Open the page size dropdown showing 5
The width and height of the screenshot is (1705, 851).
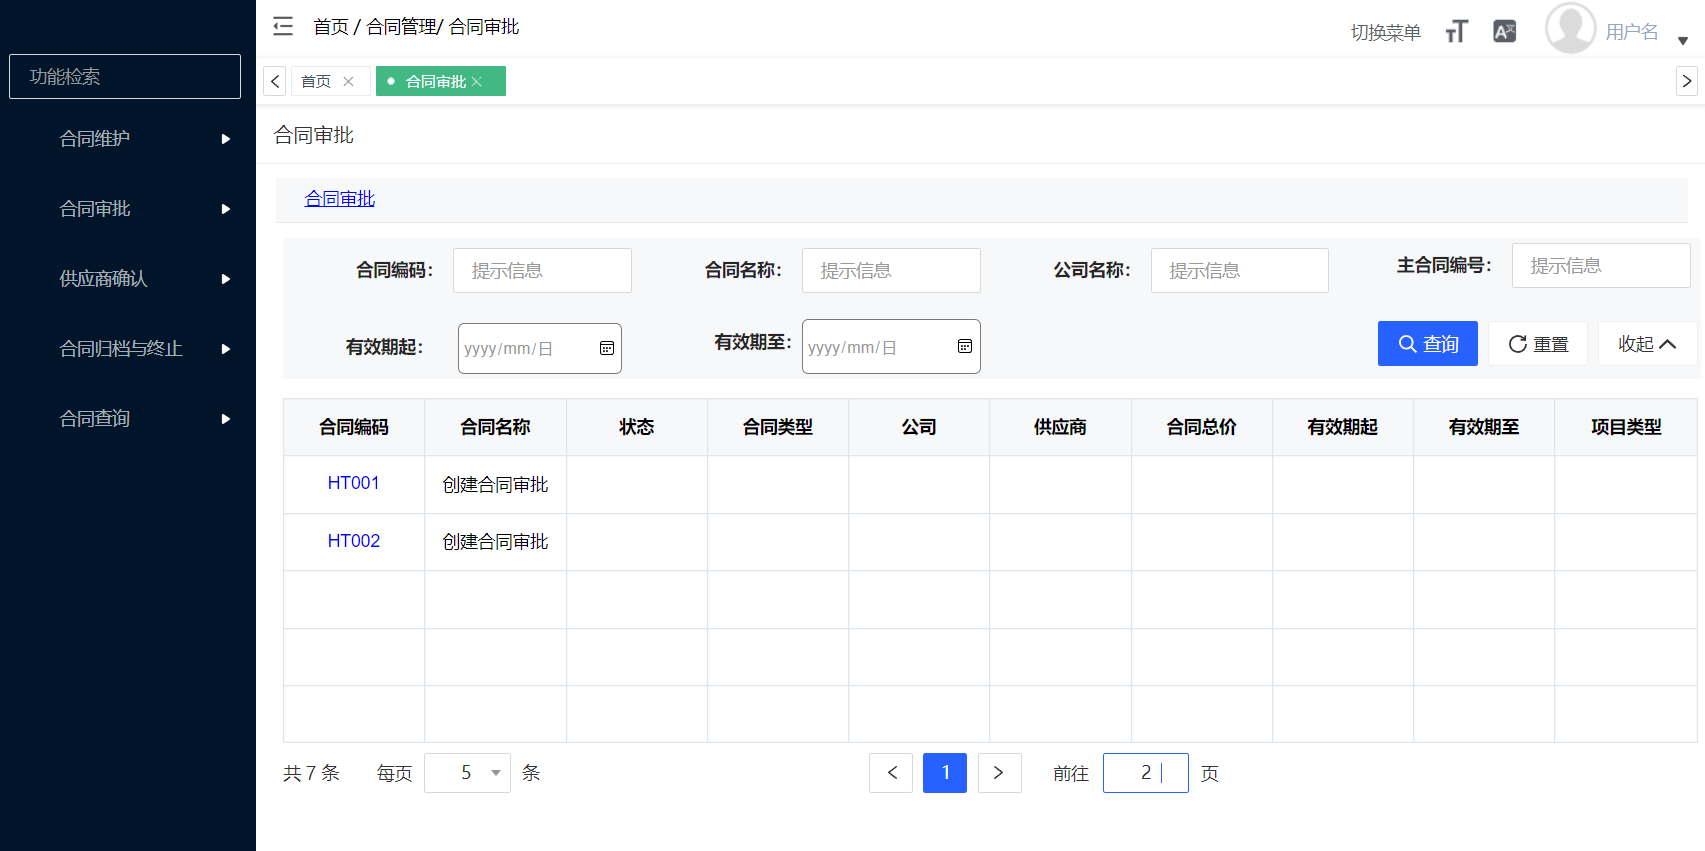(467, 773)
